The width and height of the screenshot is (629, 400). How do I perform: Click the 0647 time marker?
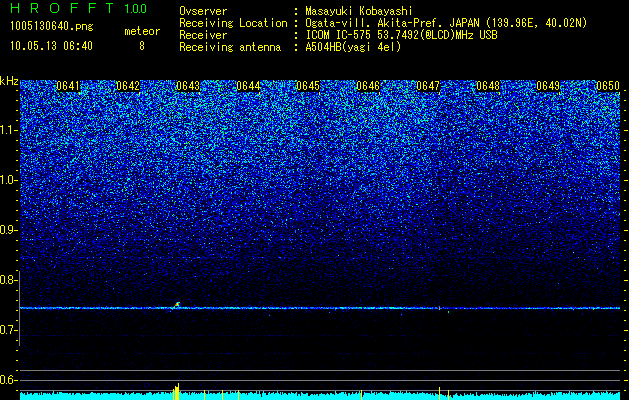click(428, 86)
